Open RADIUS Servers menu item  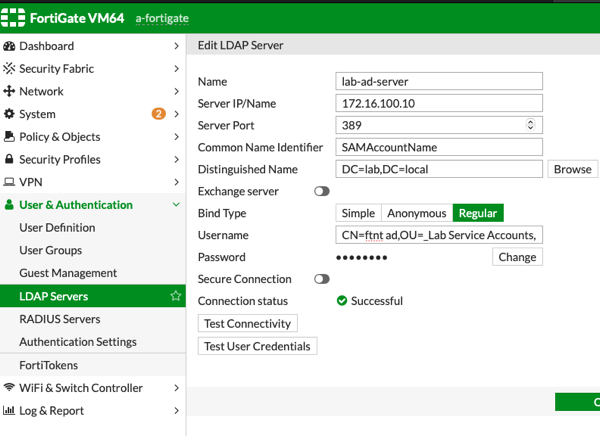60,319
